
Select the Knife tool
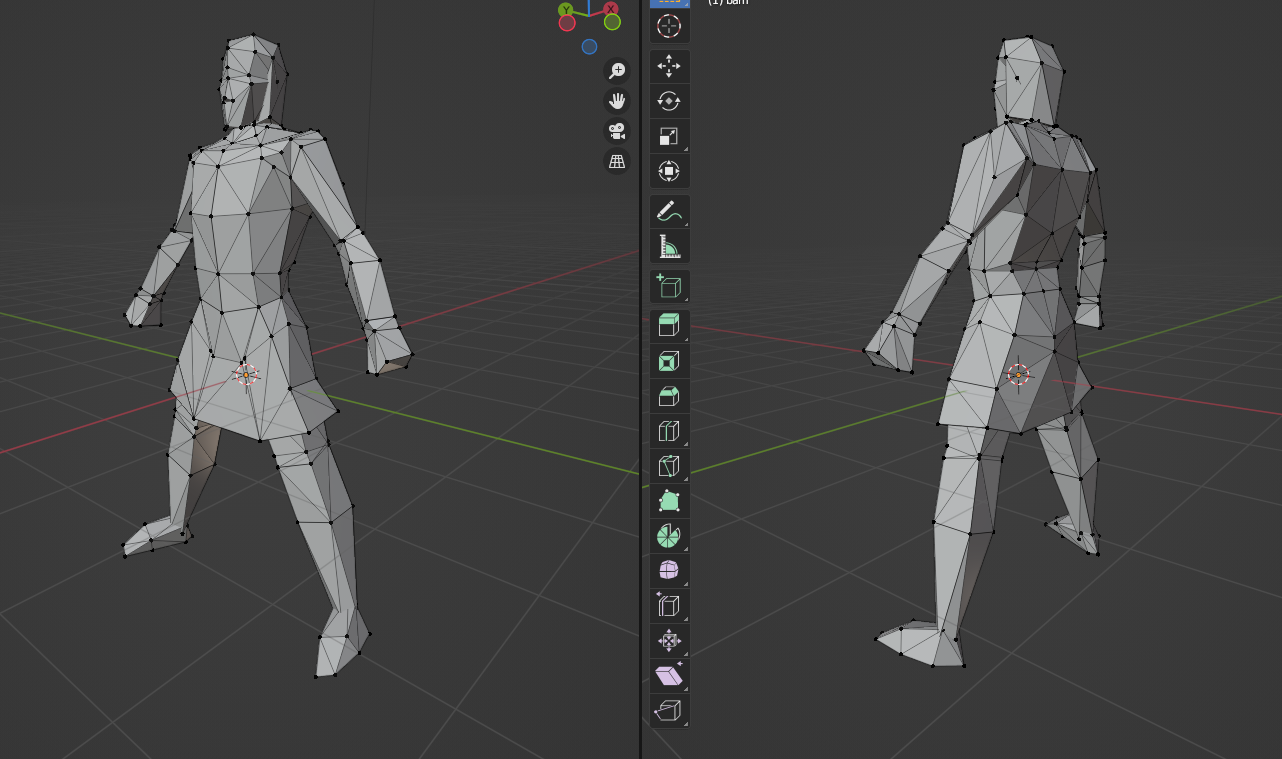click(669, 467)
